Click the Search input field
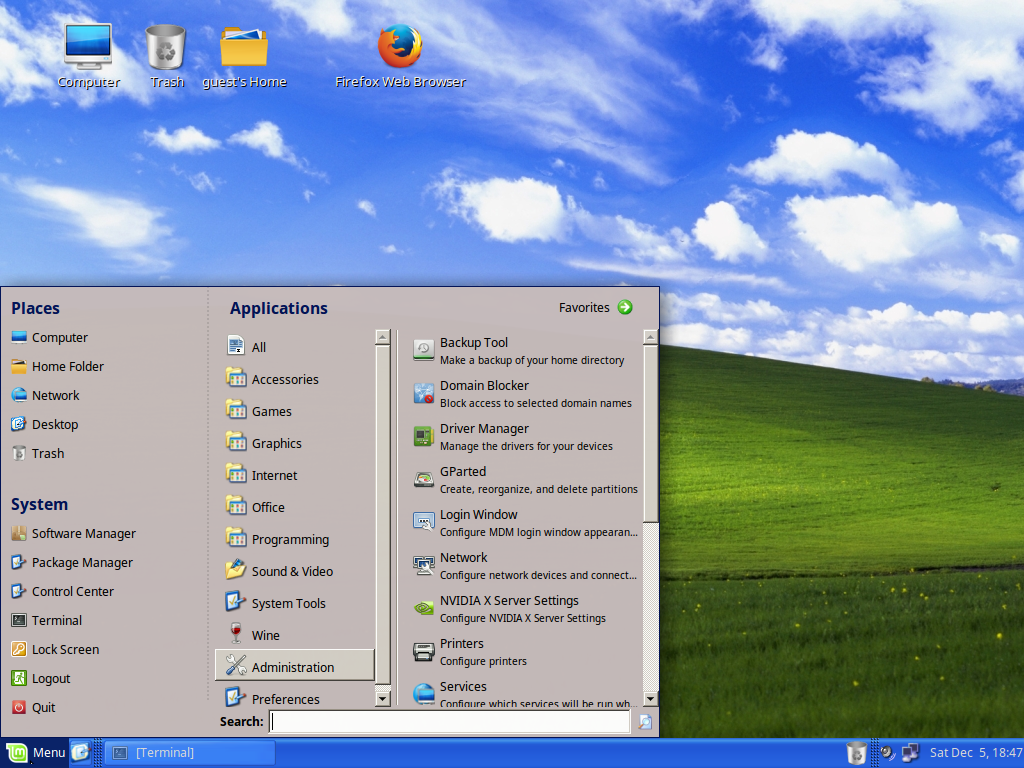The height and width of the screenshot is (768, 1024). click(450, 722)
